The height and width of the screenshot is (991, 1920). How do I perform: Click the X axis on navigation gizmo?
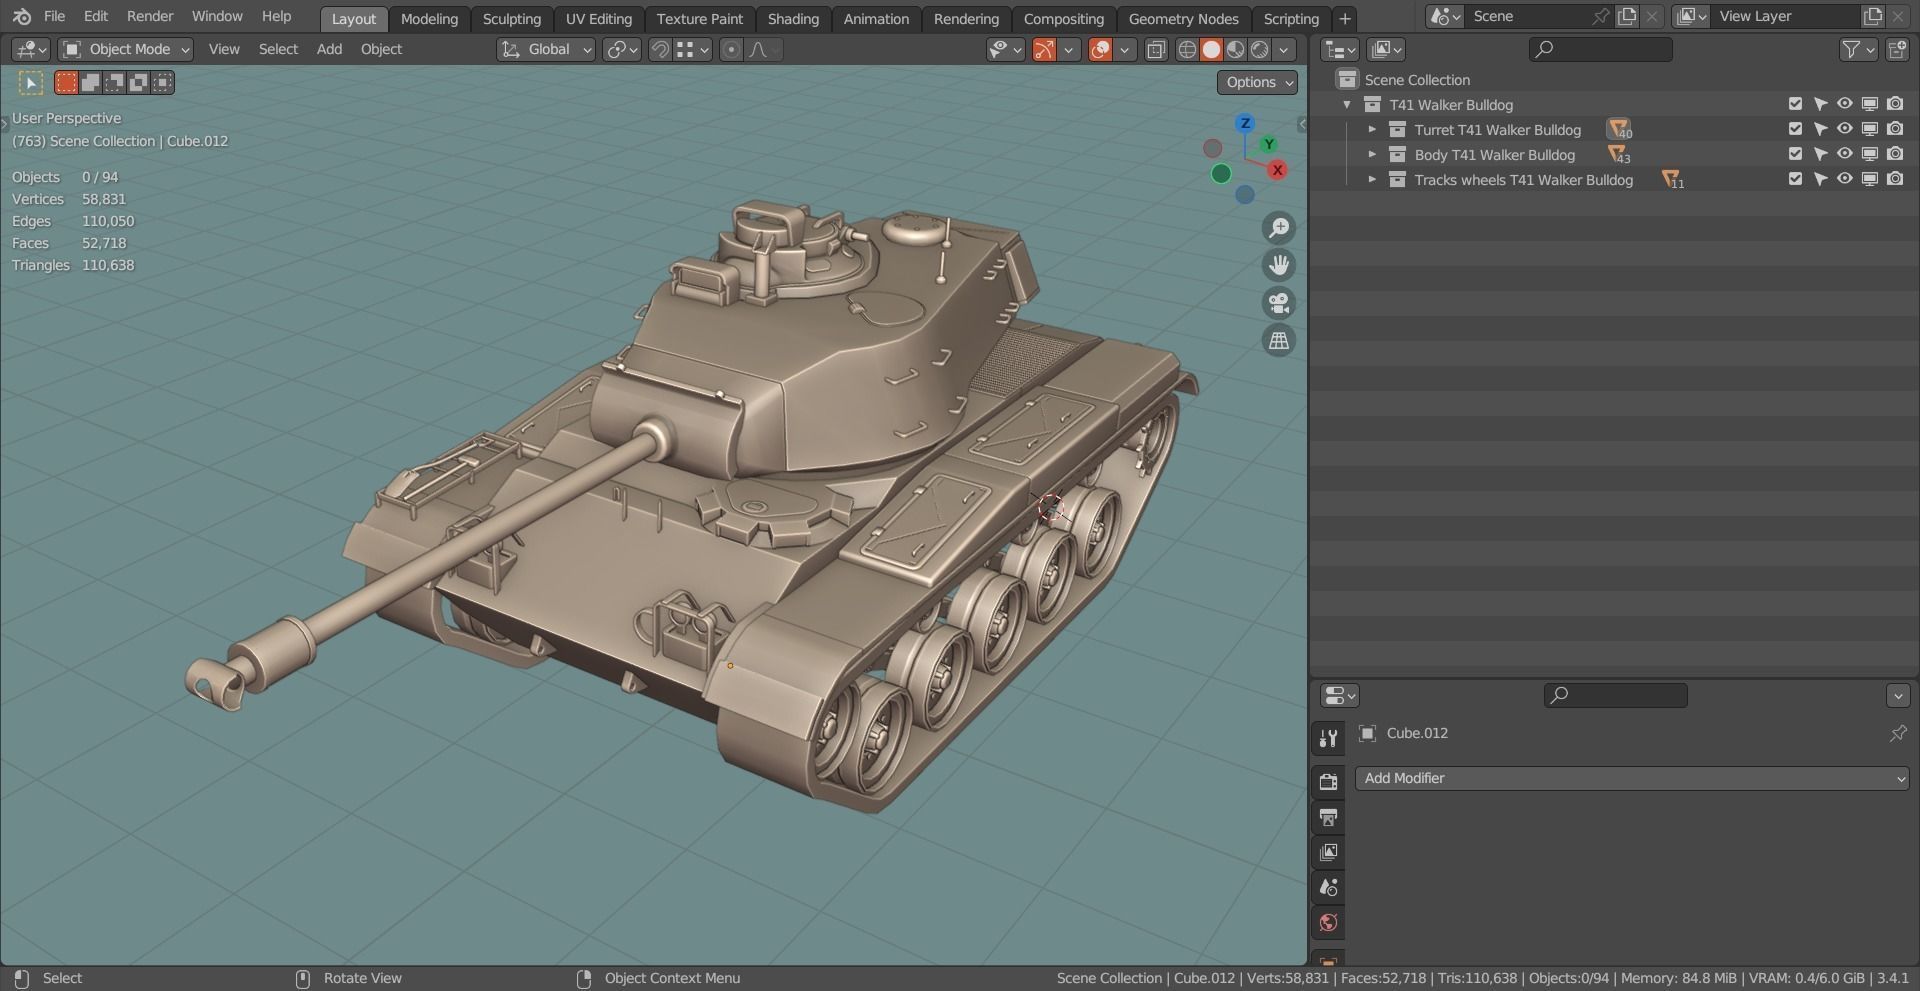tap(1277, 170)
